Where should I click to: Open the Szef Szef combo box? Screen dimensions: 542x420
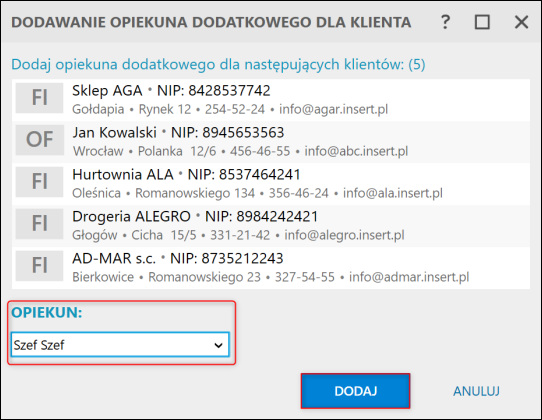120,345
